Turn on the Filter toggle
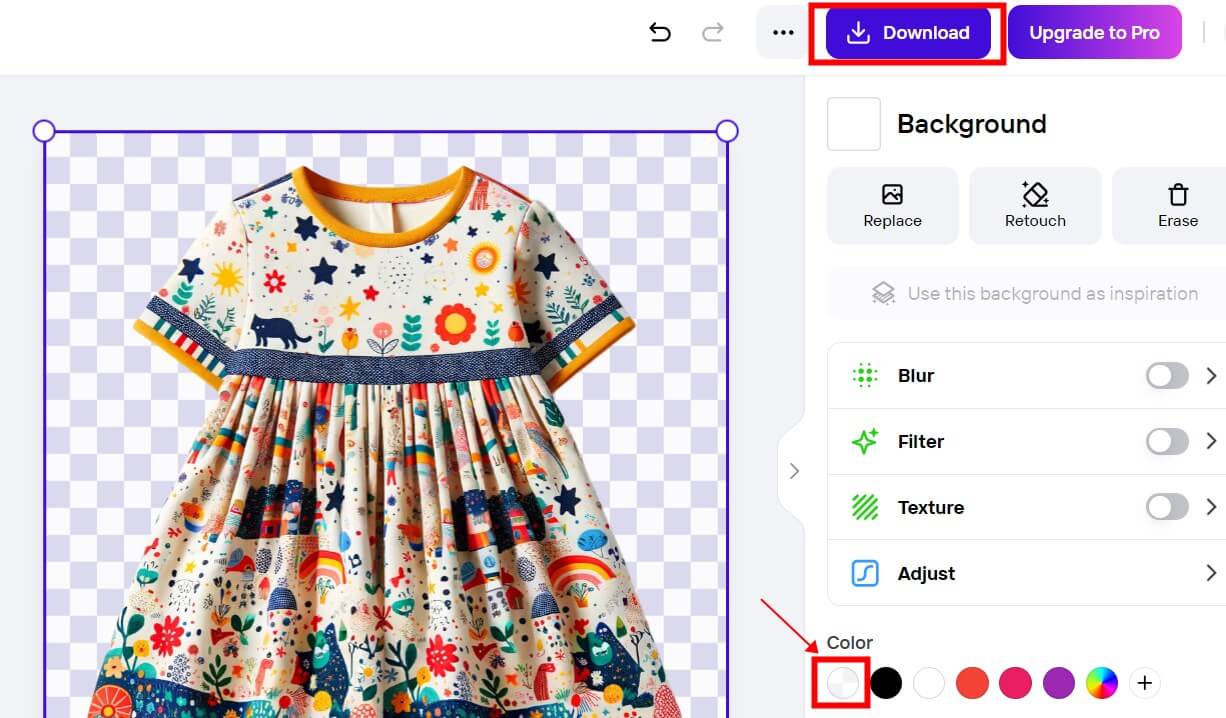The width and height of the screenshot is (1226, 718). [x=1166, y=441]
